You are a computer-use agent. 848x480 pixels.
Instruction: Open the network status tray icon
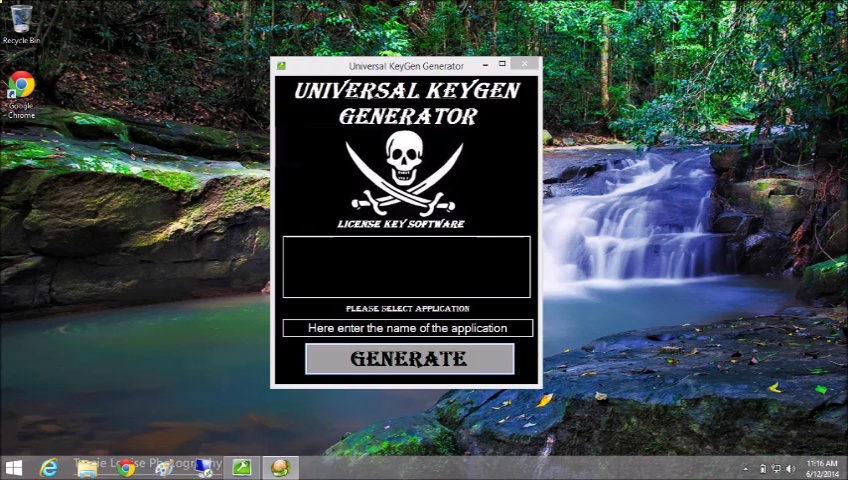(x=777, y=469)
